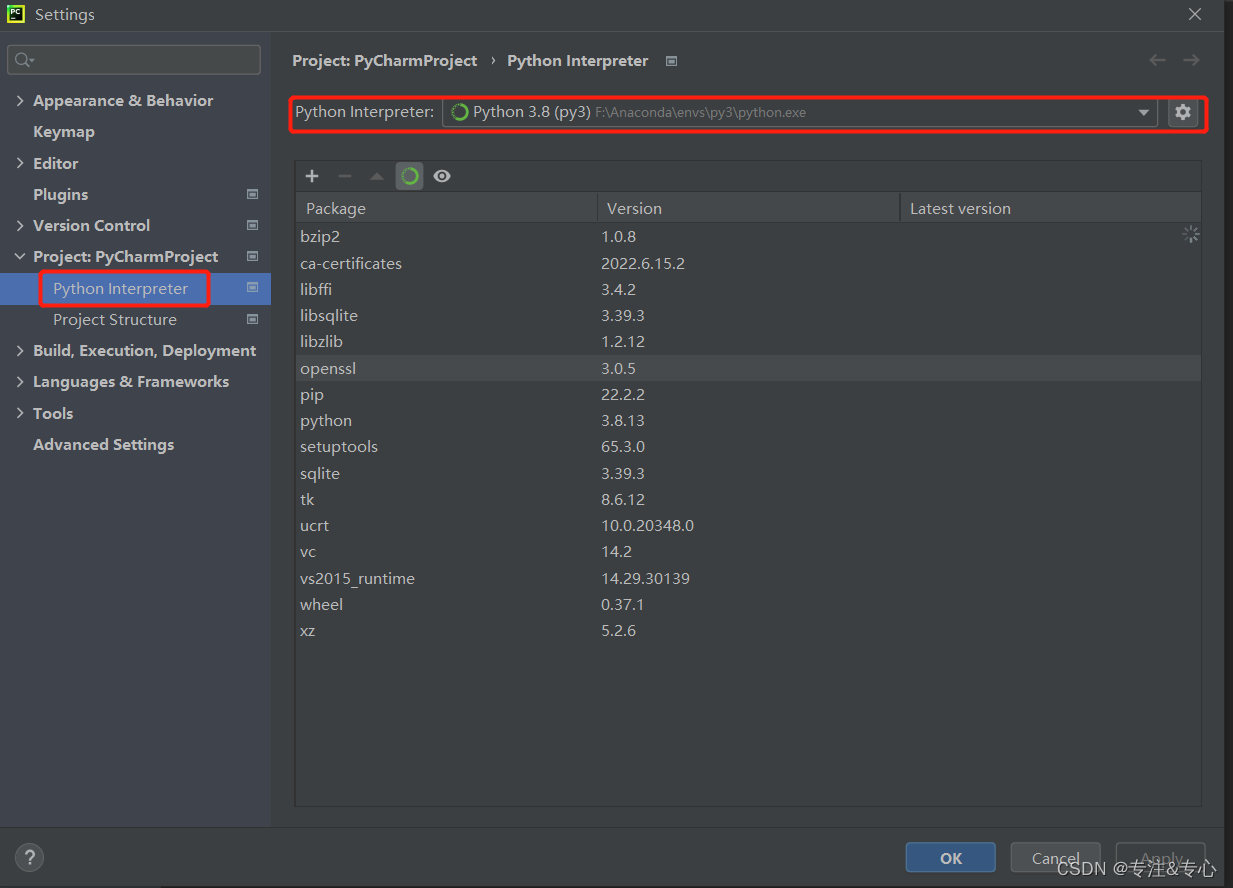Click version 10.0.20348.0 cell
The width and height of the screenshot is (1233, 888).
(647, 525)
